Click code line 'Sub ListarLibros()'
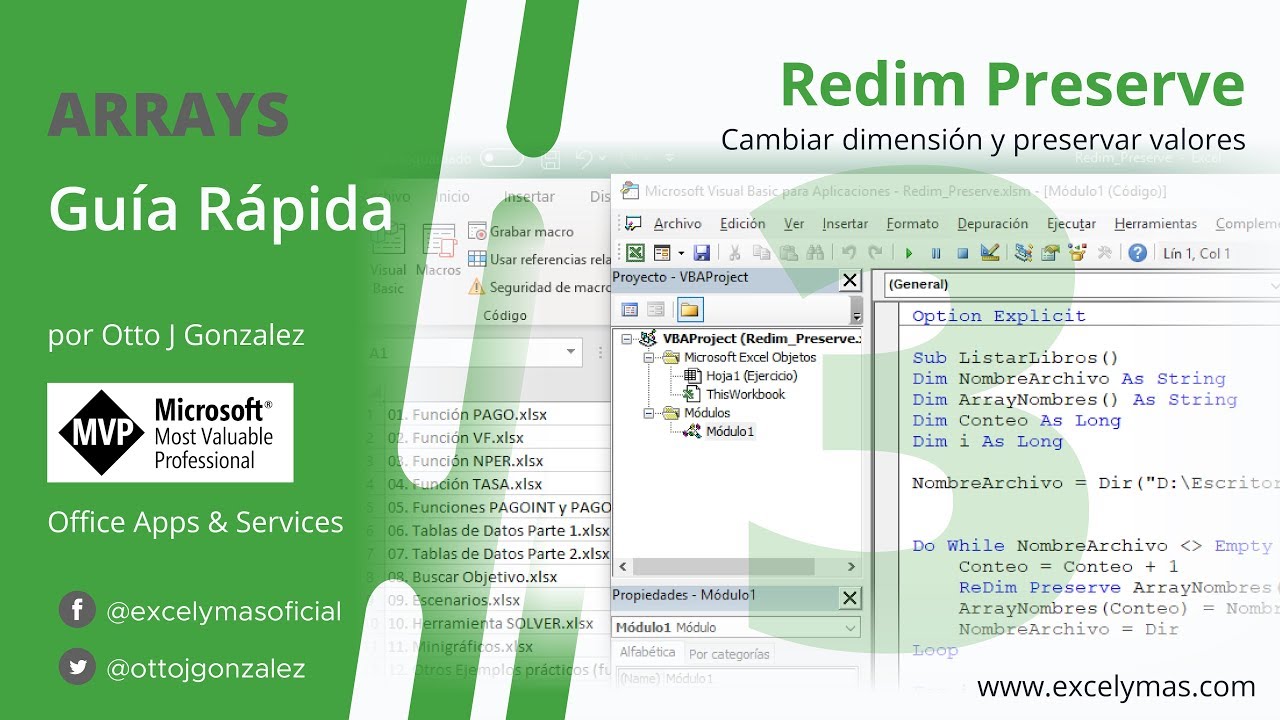 click(x=1015, y=358)
